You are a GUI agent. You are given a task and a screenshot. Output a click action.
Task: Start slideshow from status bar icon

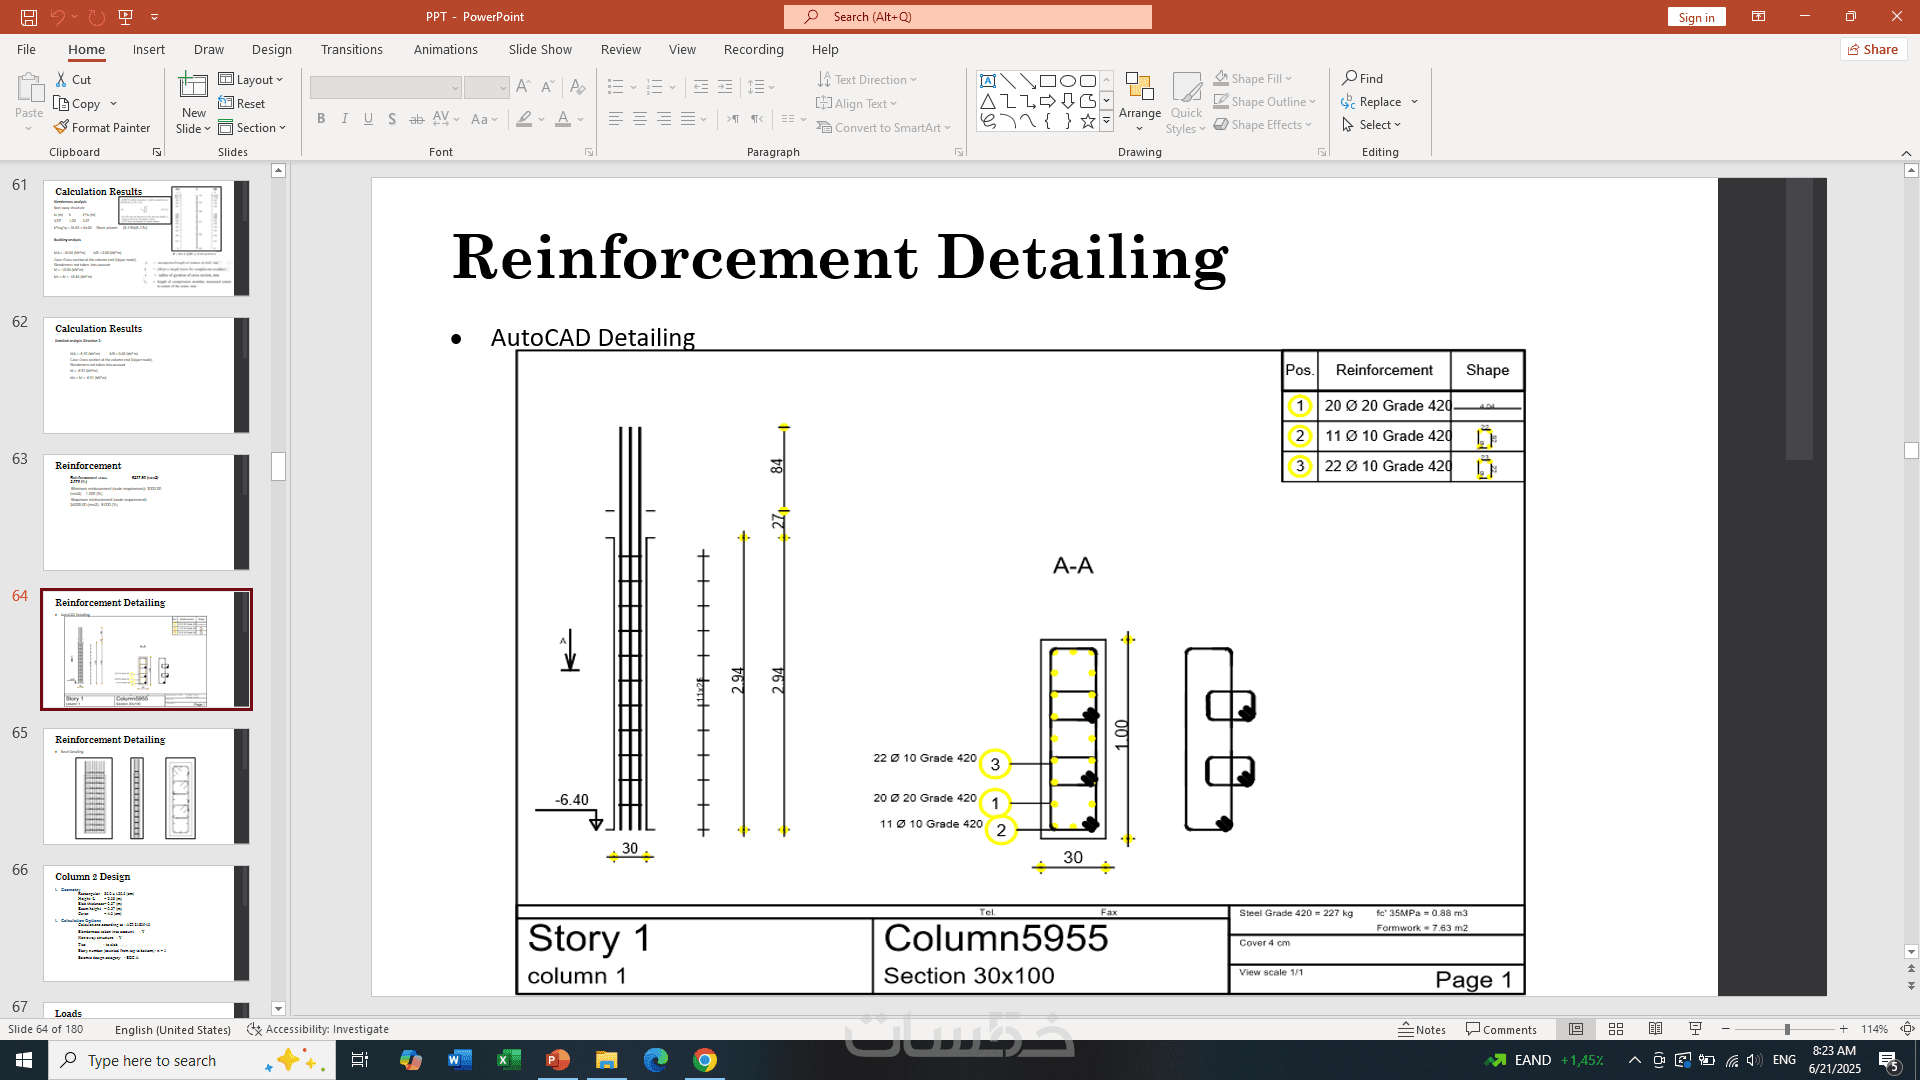click(1695, 1029)
